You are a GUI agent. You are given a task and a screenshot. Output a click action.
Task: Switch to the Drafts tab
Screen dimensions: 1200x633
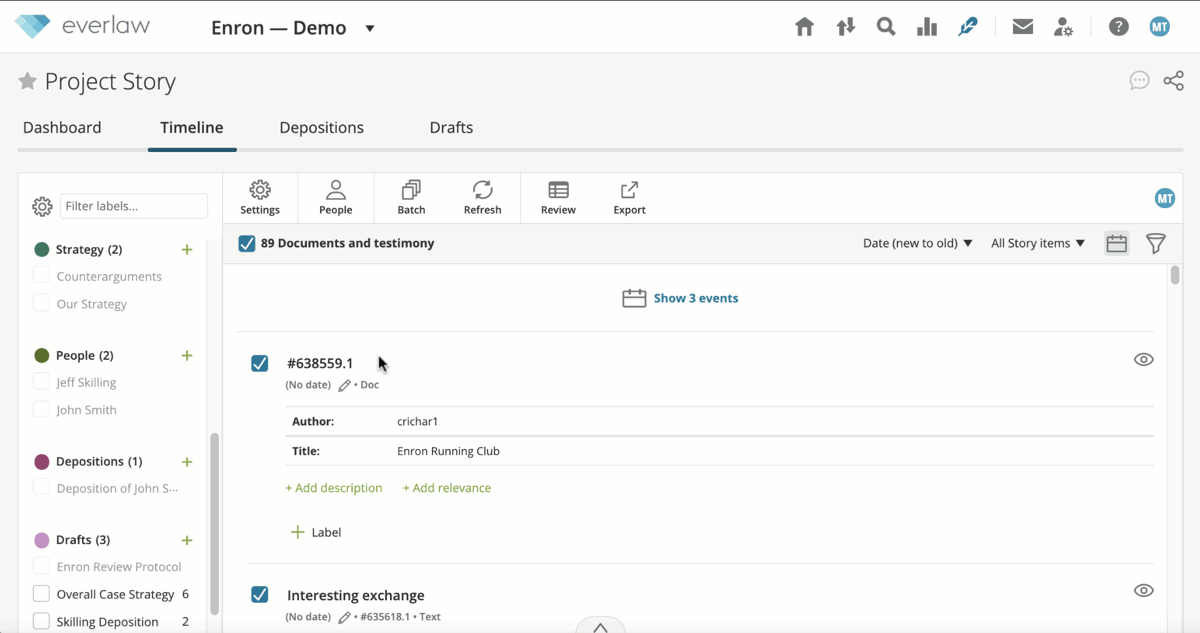[451, 128]
